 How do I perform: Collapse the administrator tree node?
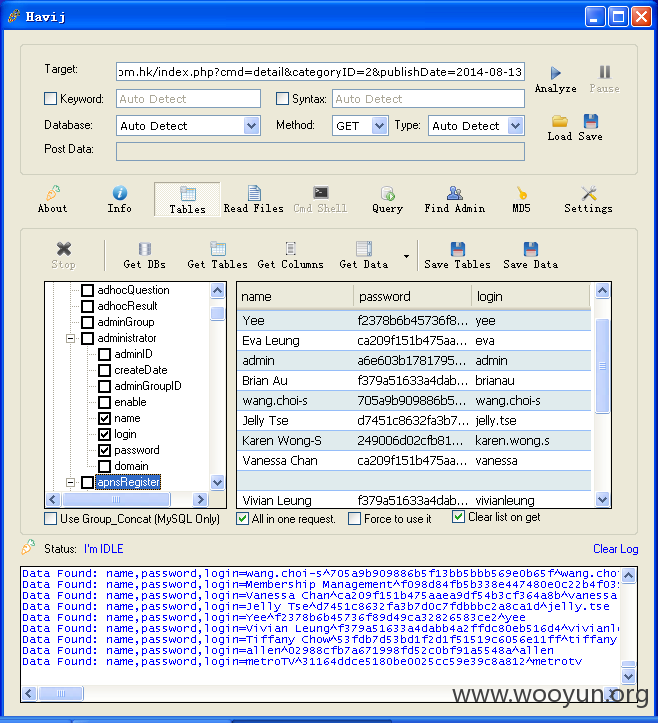(70, 338)
